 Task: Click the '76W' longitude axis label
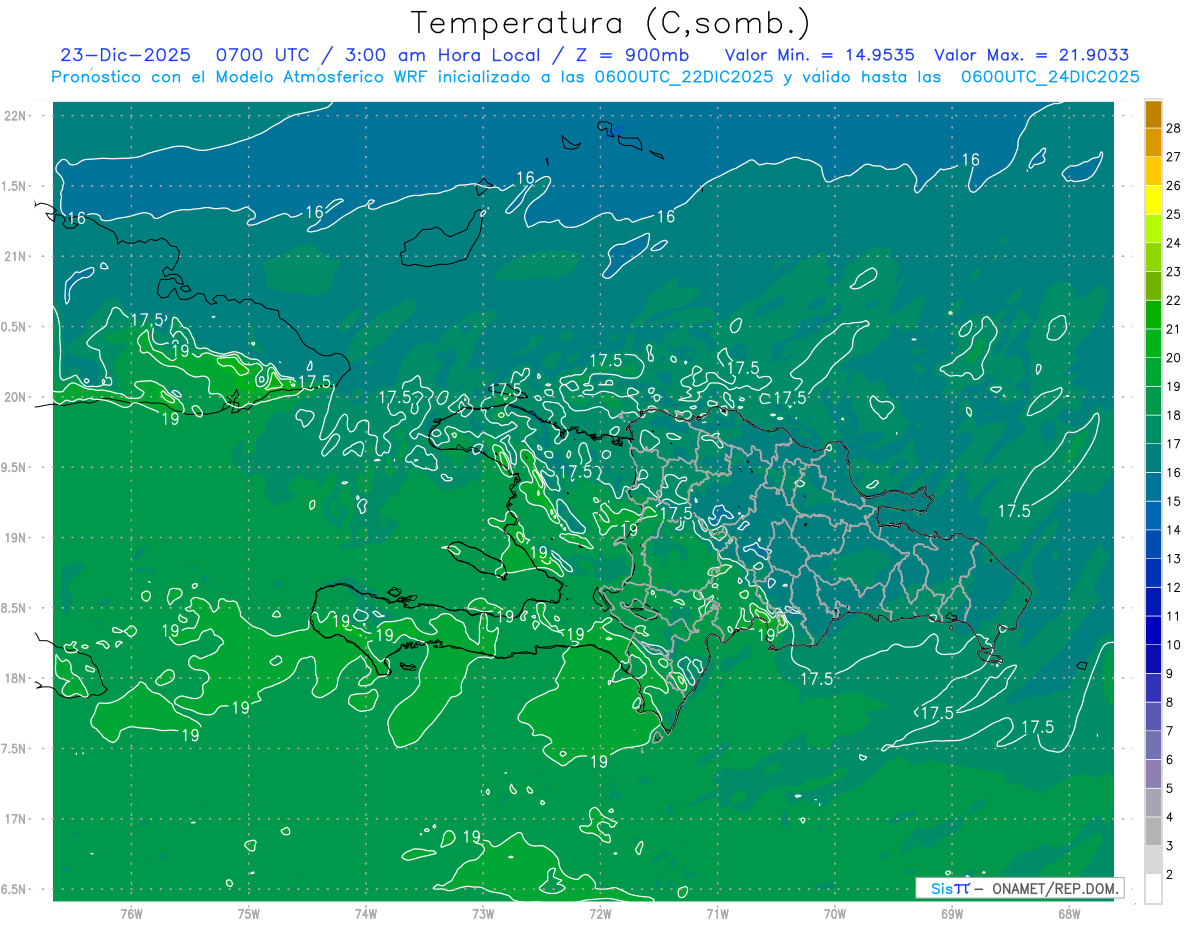tap(131, 914)
